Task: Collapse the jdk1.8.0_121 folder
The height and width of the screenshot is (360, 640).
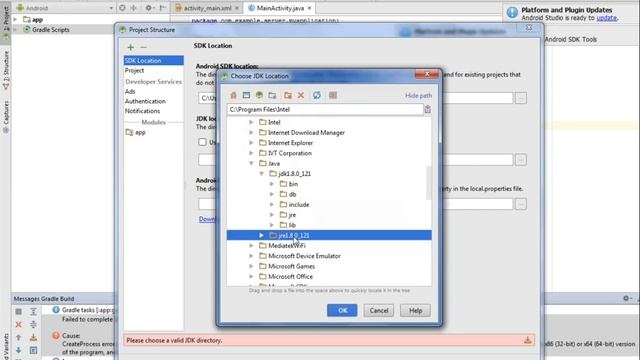Action: click(x=262, y=173)
